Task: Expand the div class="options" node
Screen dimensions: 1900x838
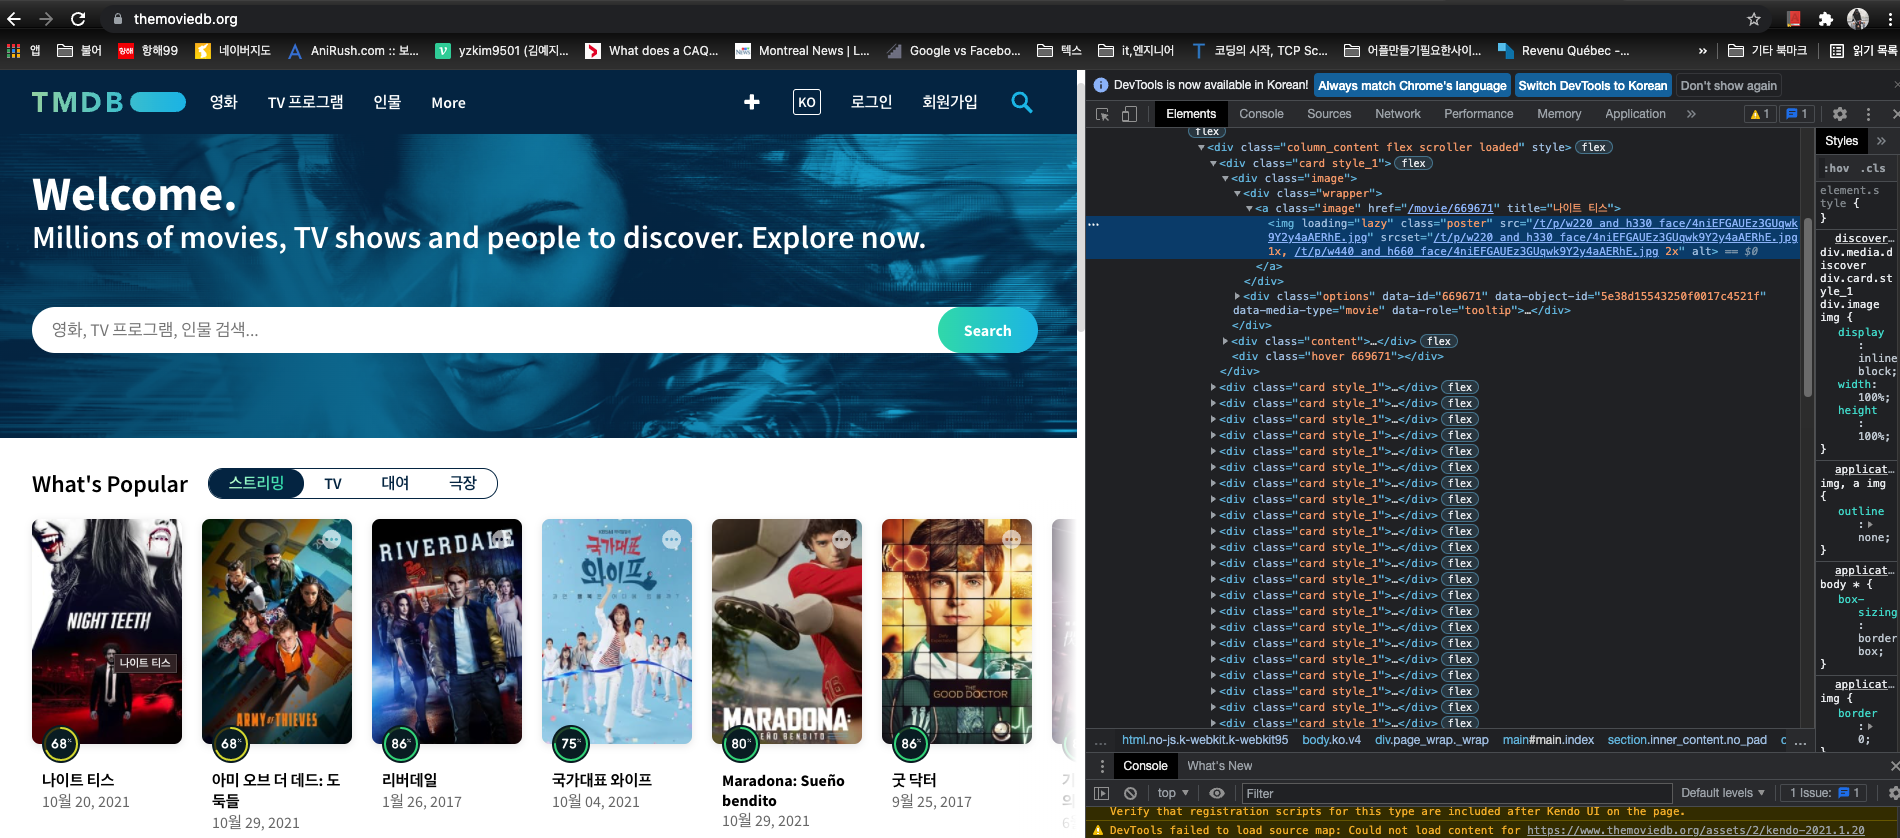Action: [x=1237, y=297]
